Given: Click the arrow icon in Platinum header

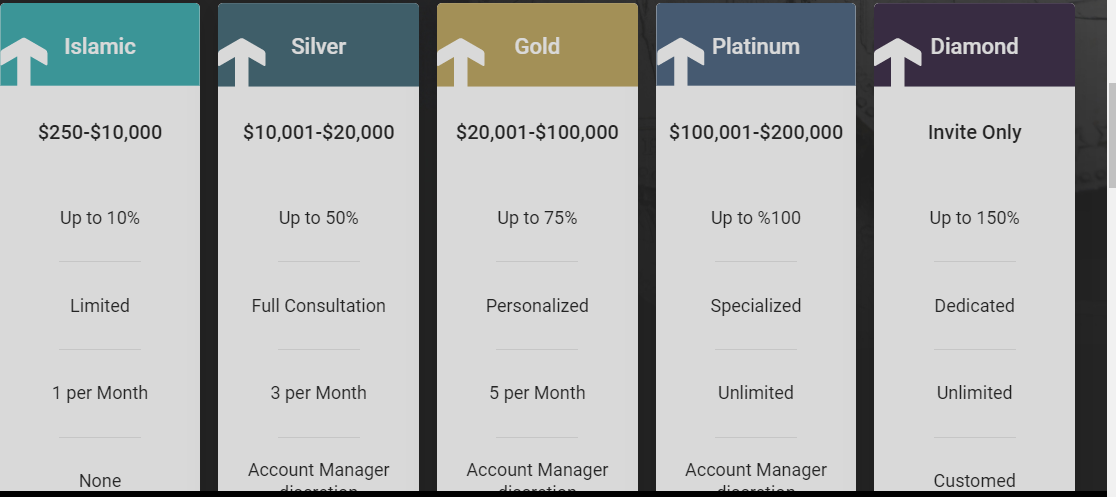Looking at the screenshot, I should click(x=680, y=62).
